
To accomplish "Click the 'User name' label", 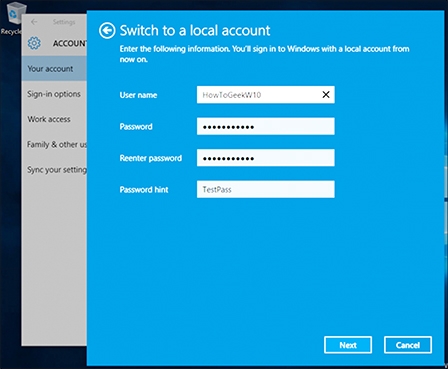I will click(138, 95).
